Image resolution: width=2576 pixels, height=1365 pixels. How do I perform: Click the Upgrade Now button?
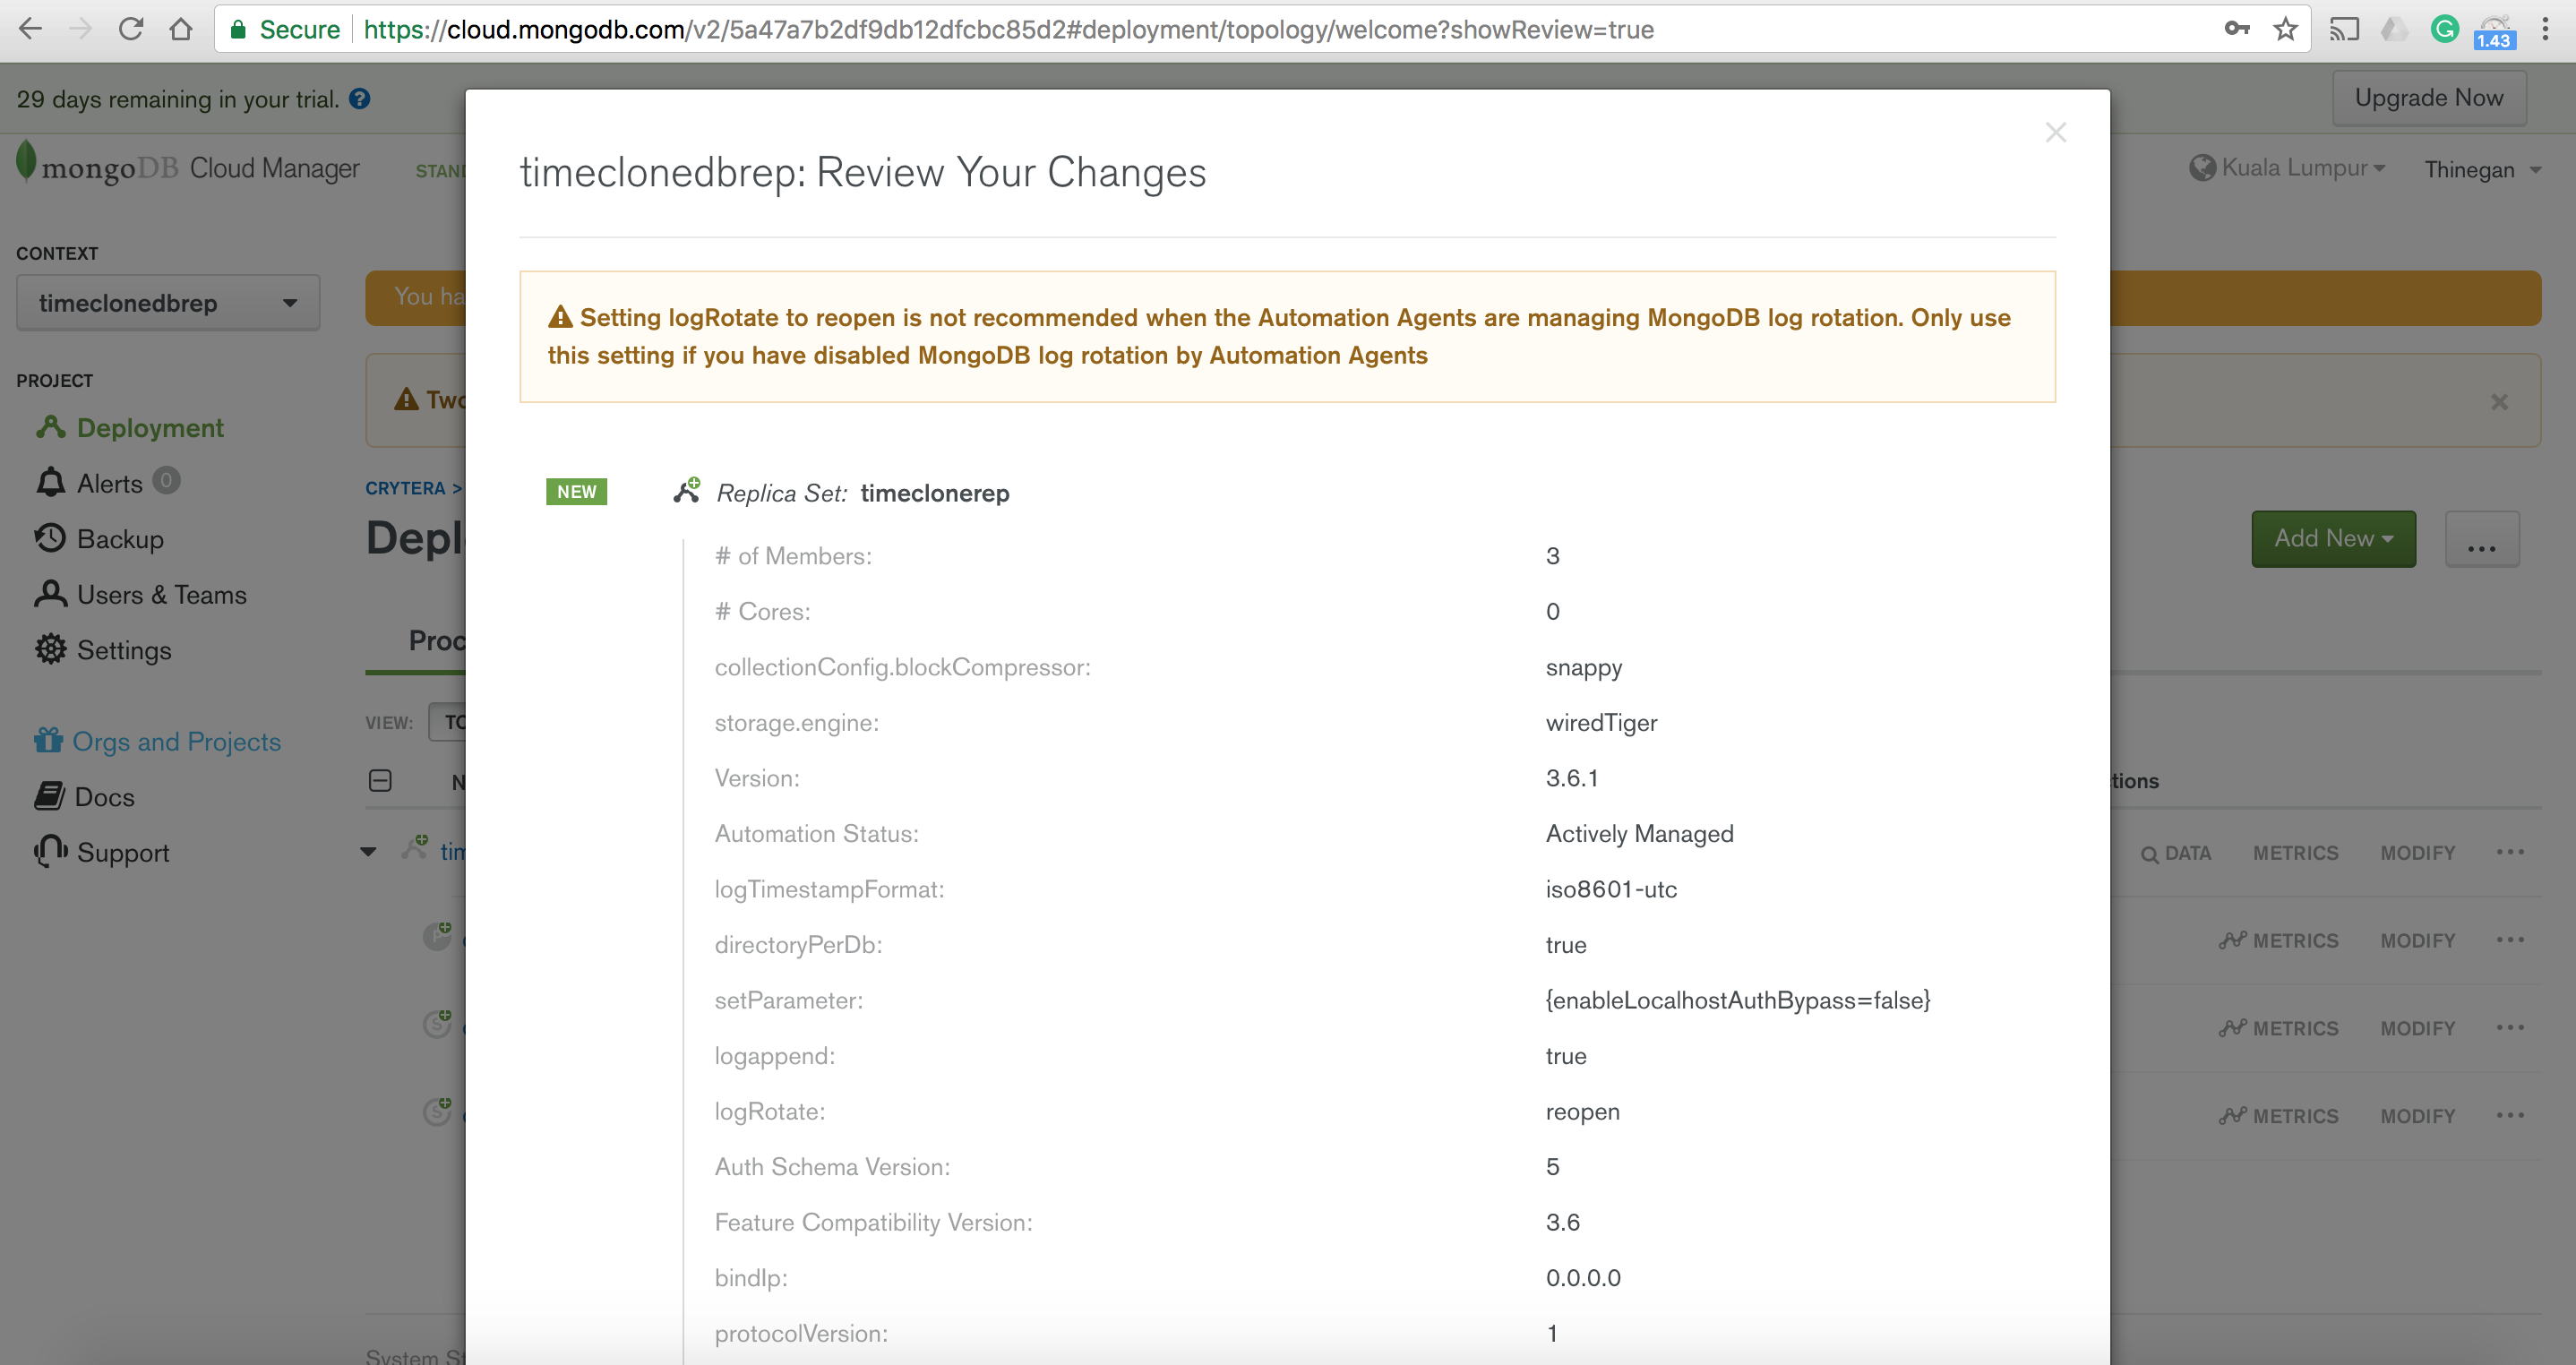[2428, 98]
